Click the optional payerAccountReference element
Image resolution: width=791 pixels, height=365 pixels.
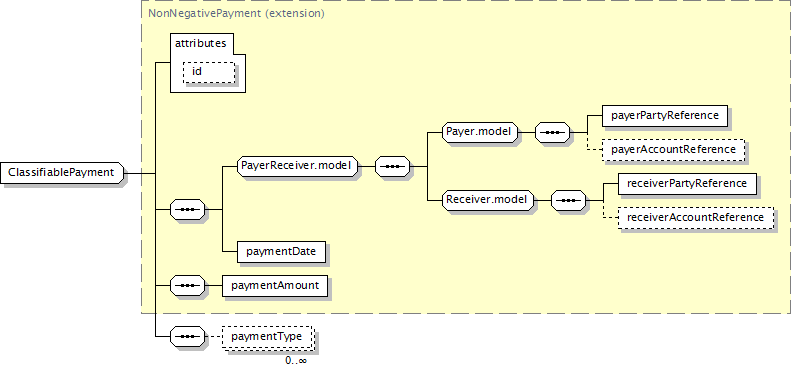(673, 150)
